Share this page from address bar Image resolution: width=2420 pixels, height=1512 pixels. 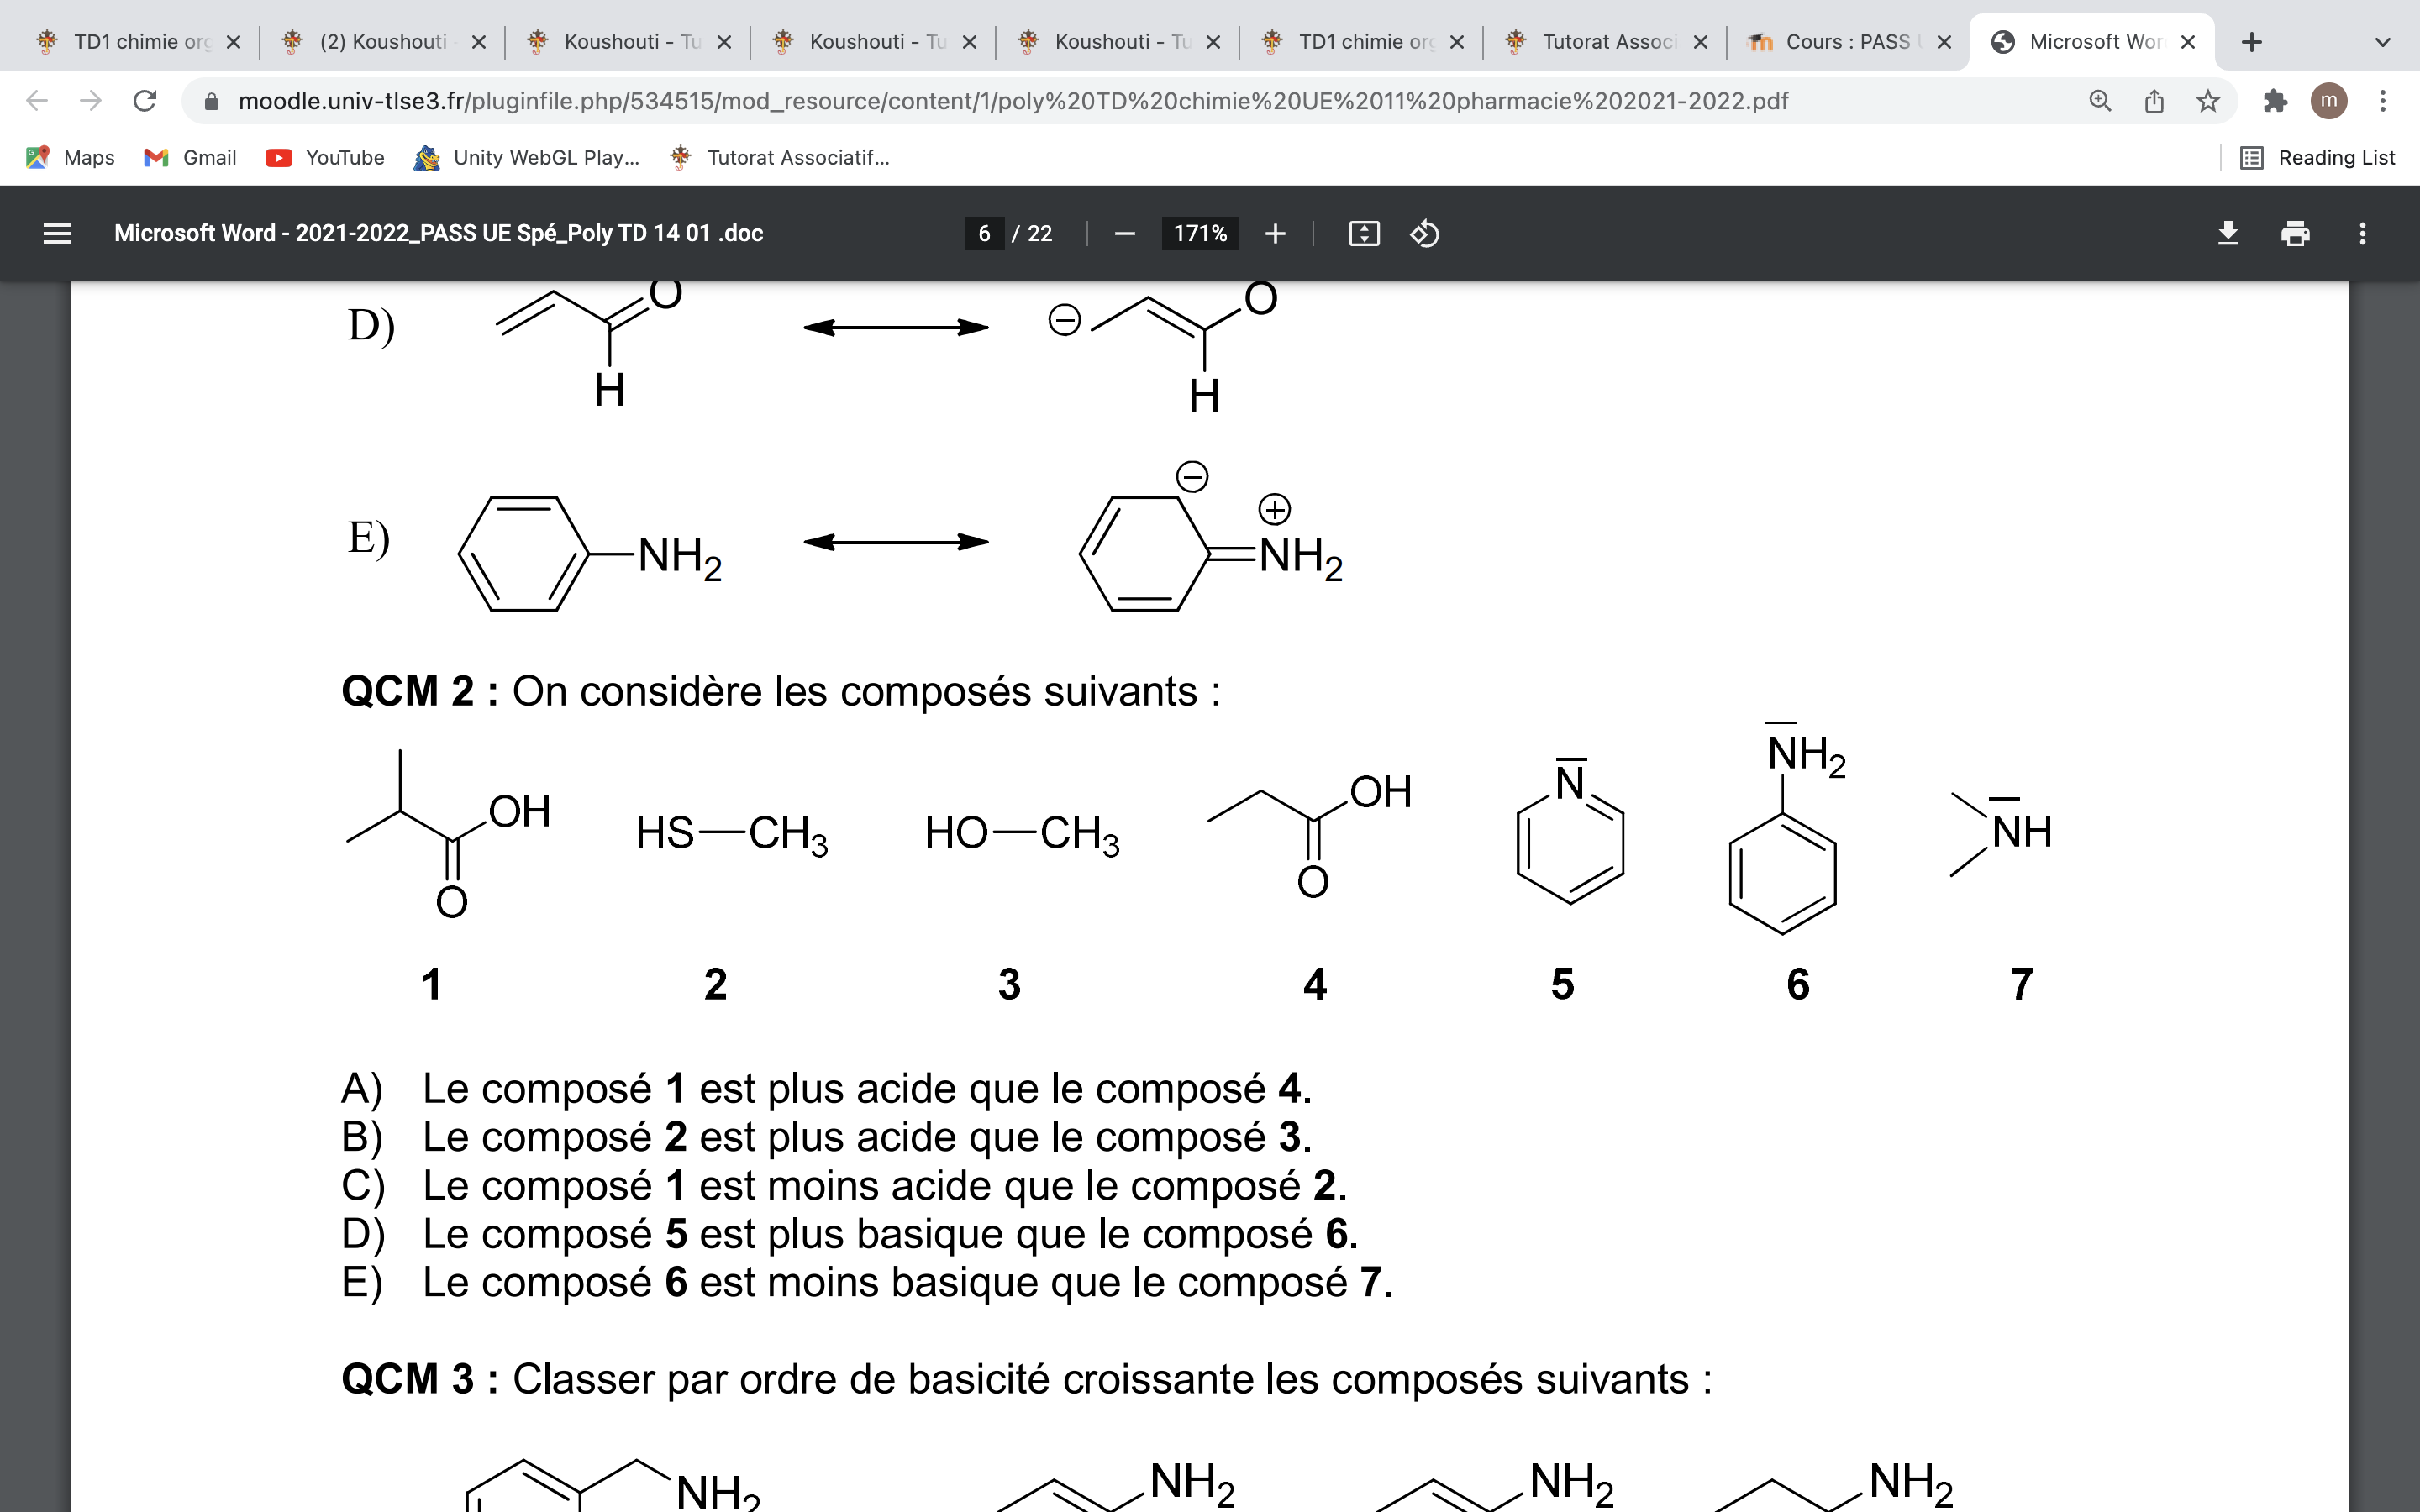[x=2154, y=101]
